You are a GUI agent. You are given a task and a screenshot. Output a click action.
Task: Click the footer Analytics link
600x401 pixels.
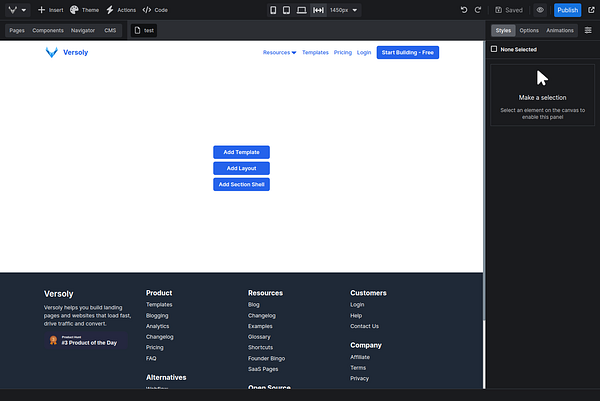pyautogui.click(x=157, y=326)
